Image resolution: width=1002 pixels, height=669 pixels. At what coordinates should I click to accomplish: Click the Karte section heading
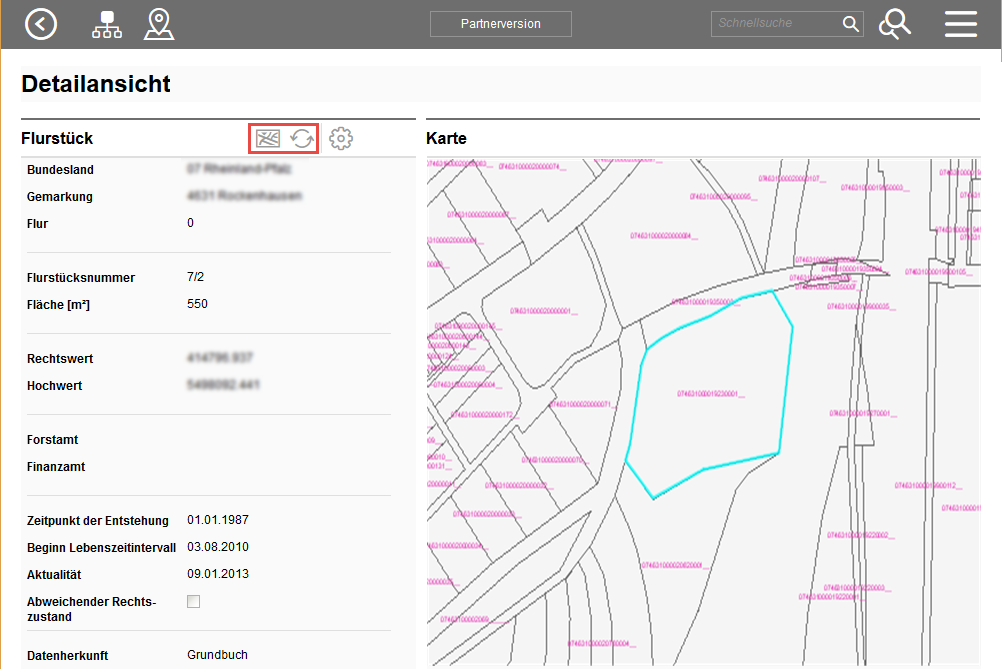446,139
